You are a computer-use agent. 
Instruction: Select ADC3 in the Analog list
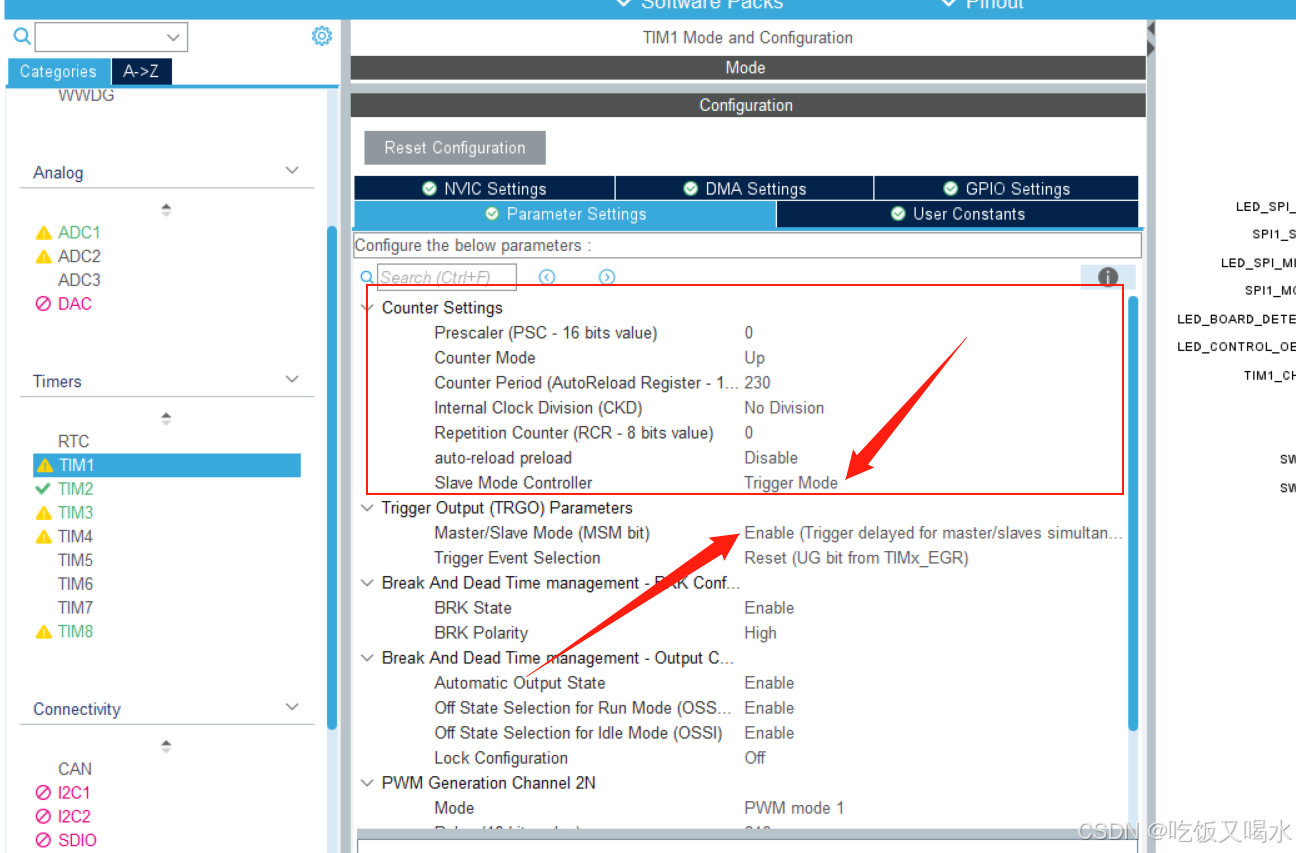79,280
